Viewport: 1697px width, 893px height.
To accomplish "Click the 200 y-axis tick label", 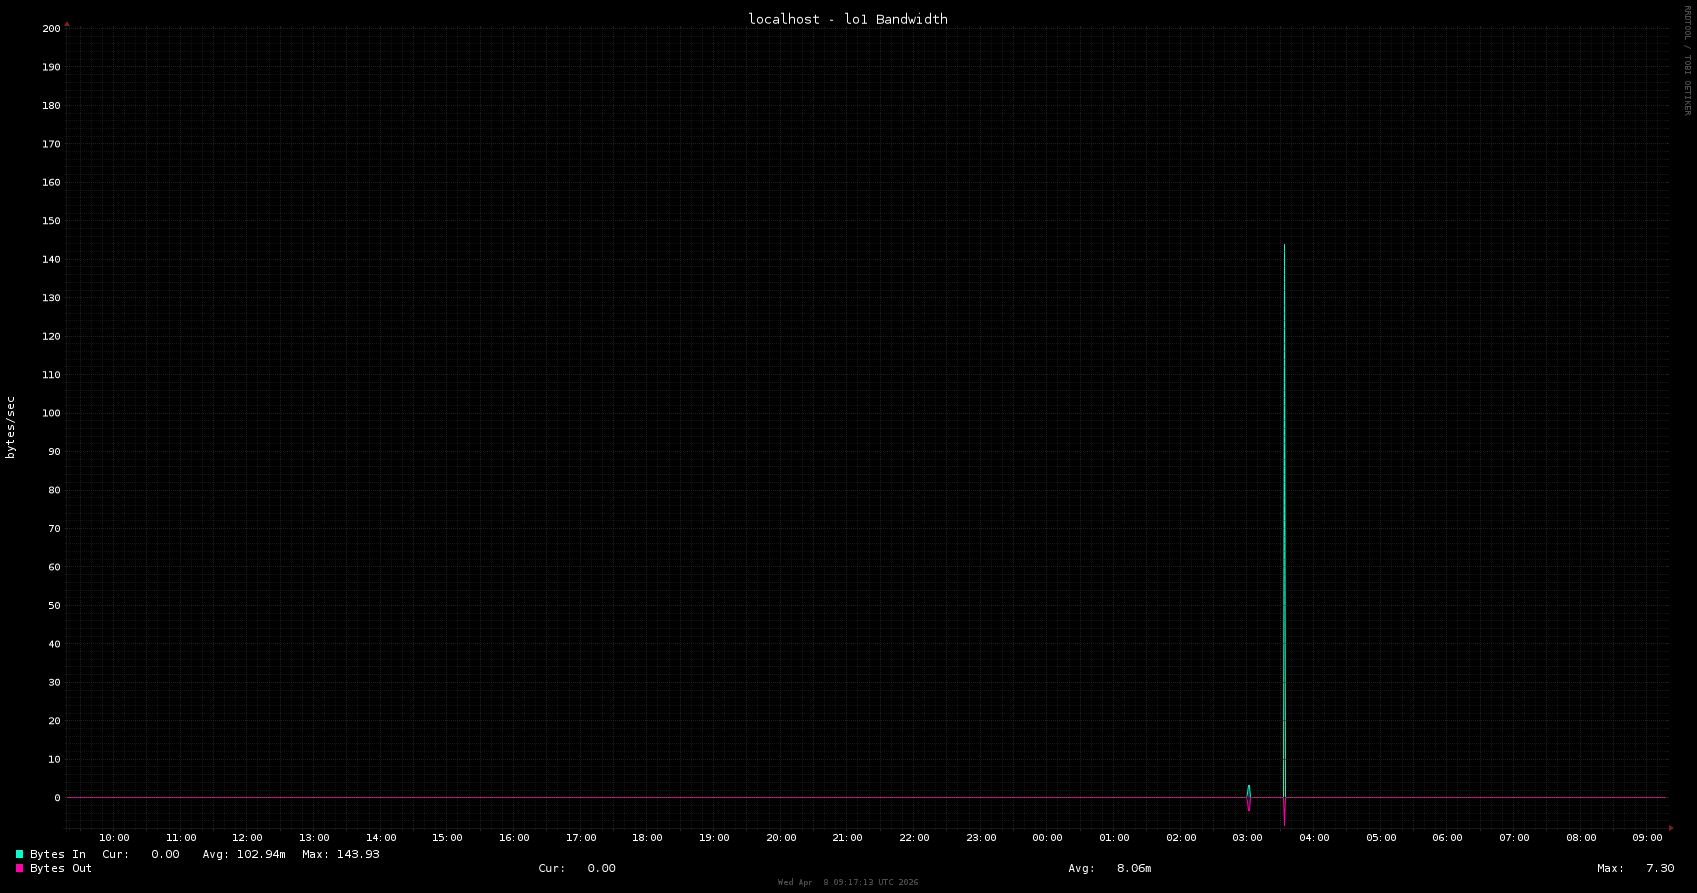I will click(x=51, y=29).
